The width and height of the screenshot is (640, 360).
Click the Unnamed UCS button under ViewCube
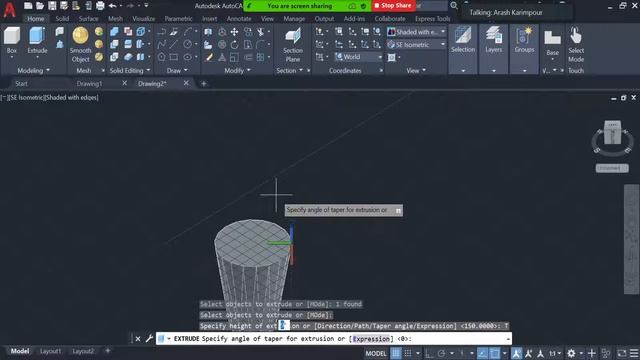612,168
